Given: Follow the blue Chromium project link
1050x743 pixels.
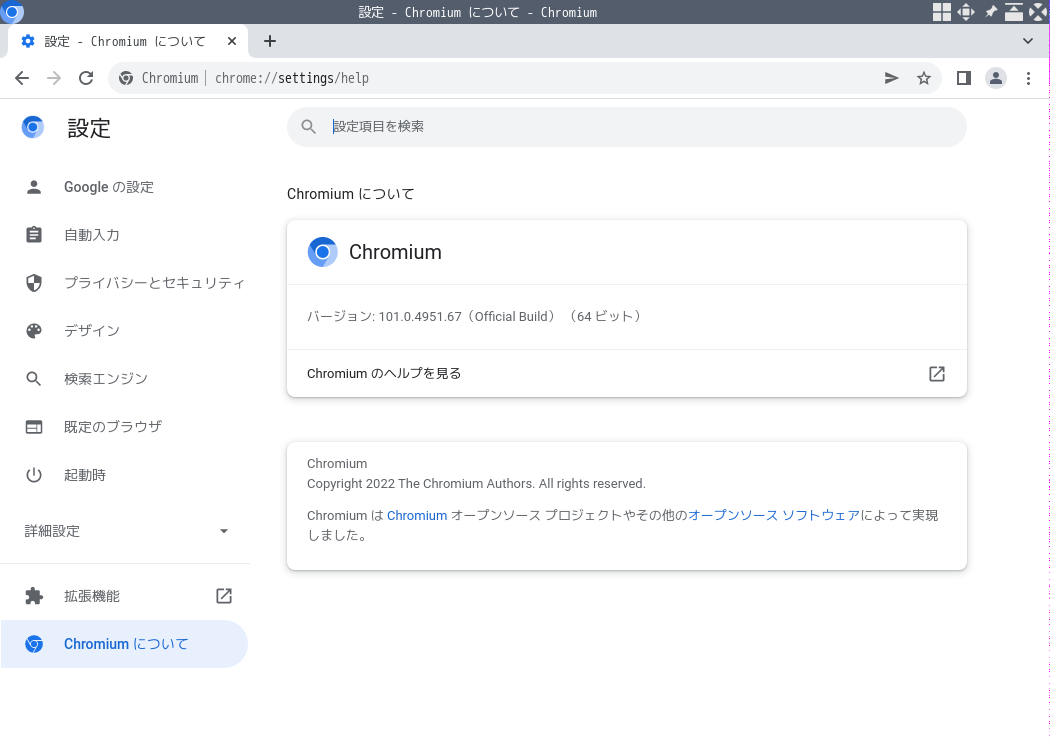Looking at the screenshot, I should click(417, 515).
